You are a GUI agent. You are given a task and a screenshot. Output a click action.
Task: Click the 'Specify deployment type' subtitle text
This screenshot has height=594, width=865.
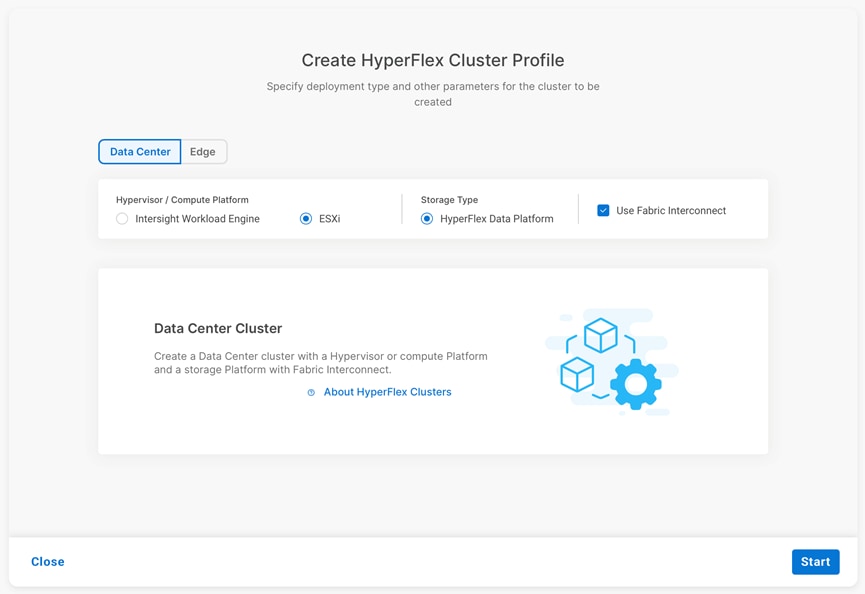pyautogui.click(x=432, y=94)
